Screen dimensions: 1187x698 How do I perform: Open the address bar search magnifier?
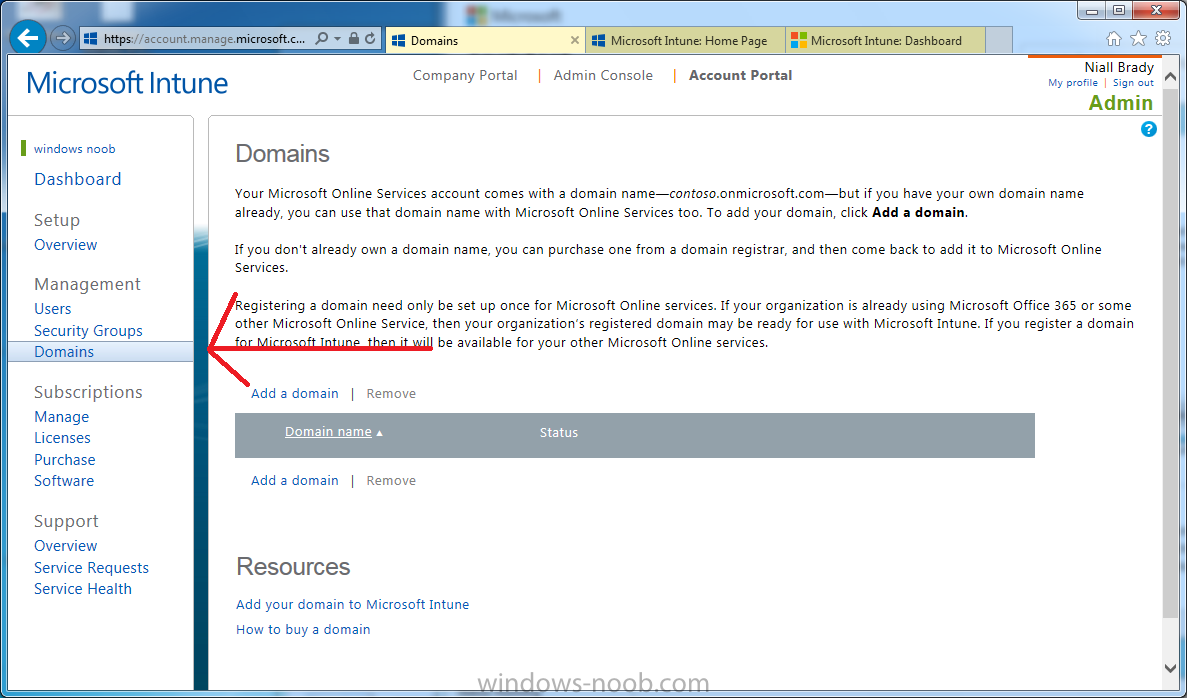click(322, 39)
